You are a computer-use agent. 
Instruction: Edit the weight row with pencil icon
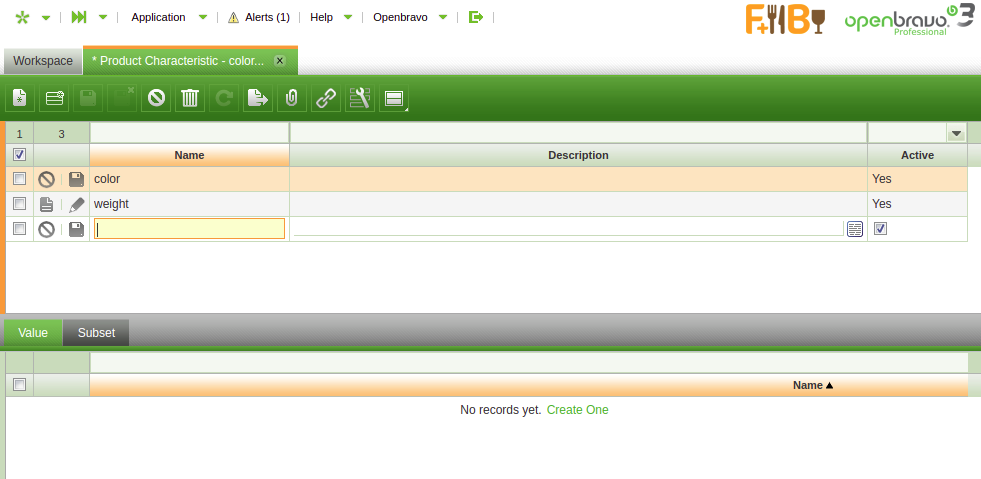(x=77, y=204)
